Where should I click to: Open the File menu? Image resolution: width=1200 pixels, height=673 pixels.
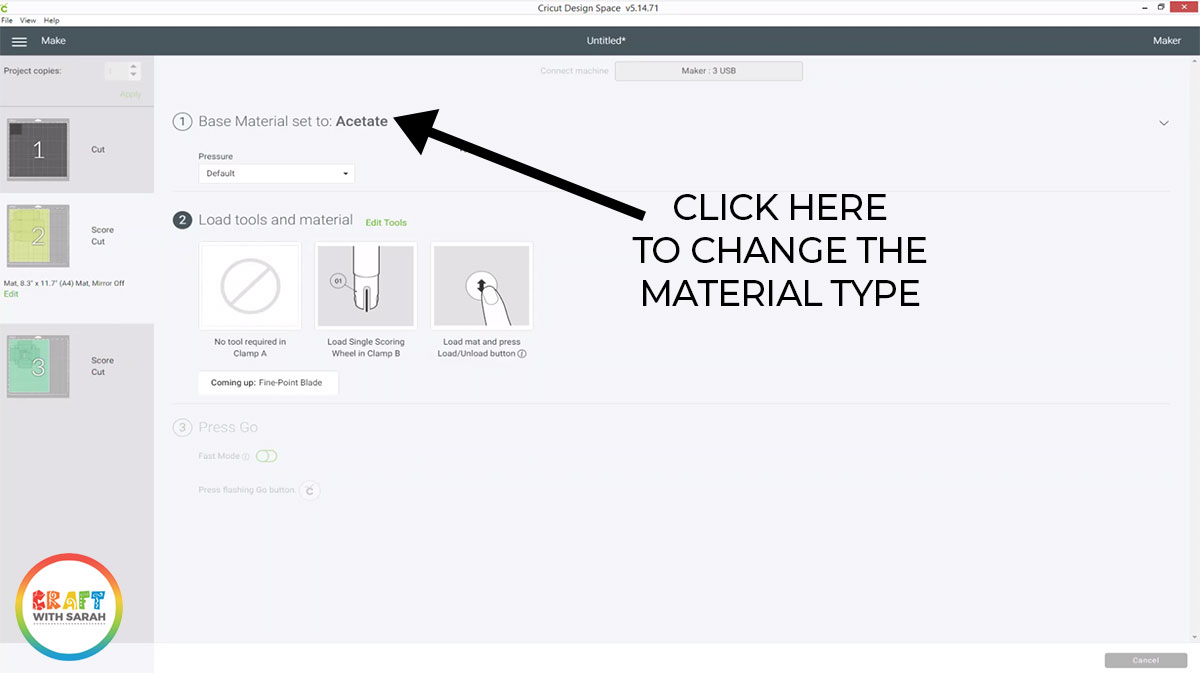coord(9,19)
